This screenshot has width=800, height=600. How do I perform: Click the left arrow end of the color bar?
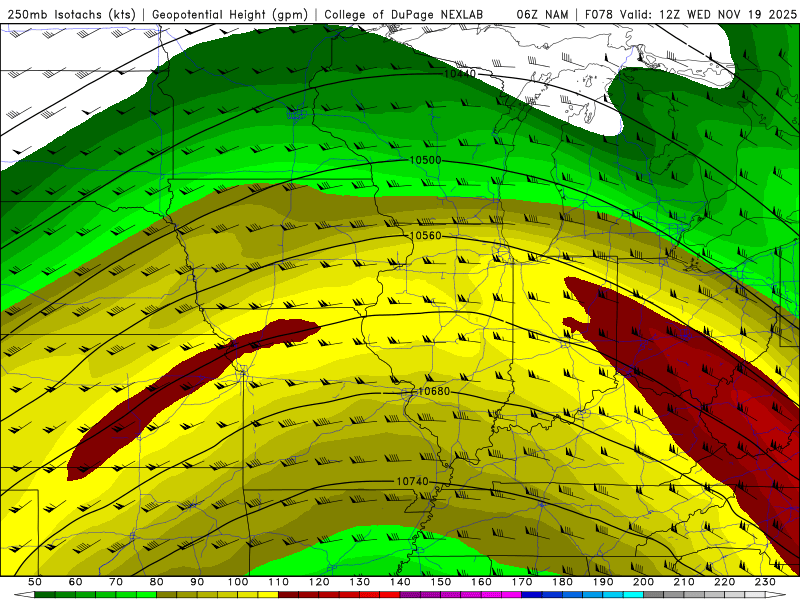[x=24, y=594]
